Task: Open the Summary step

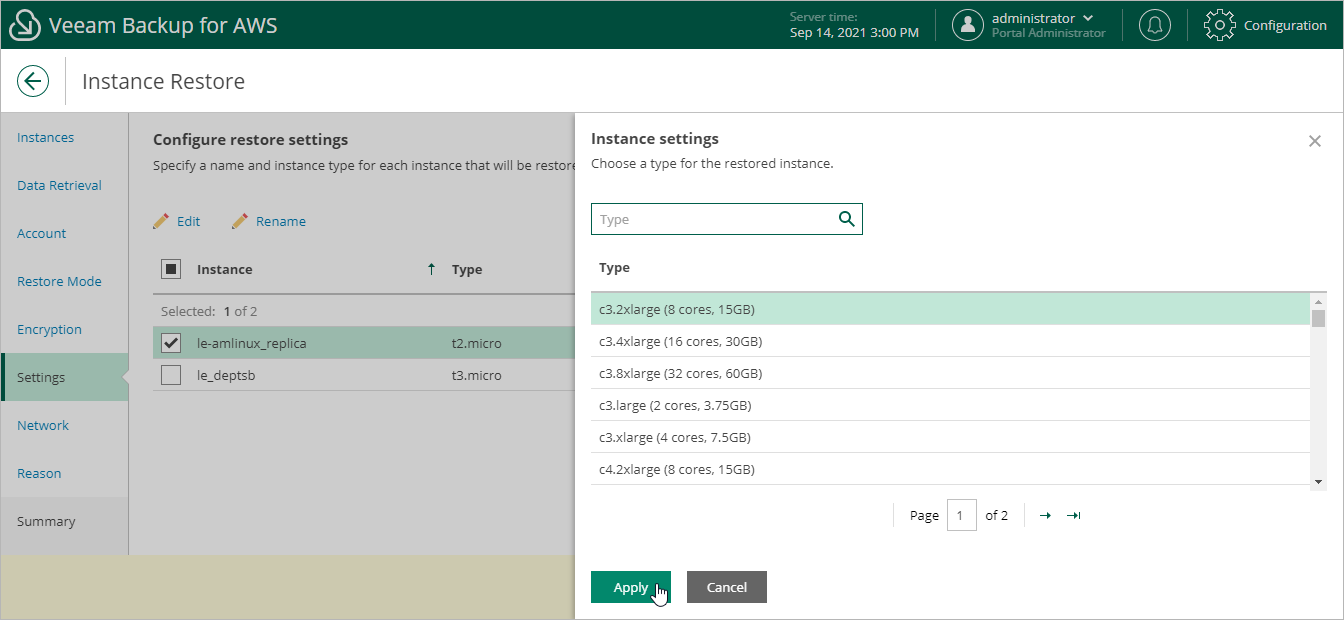Action: point(47,521)
